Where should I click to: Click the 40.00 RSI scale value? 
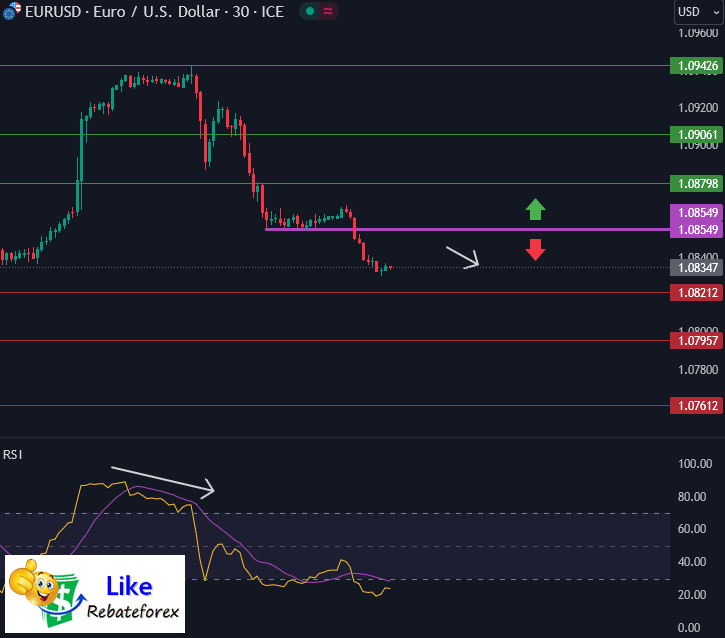[x=692, y=562]
